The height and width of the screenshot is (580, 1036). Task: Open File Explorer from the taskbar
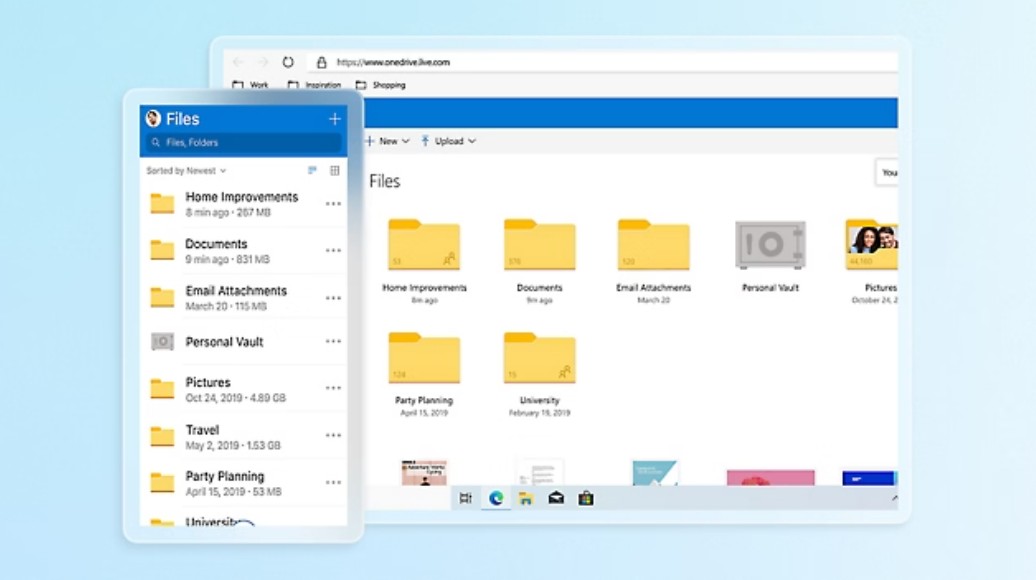click(x=526, y=498)
